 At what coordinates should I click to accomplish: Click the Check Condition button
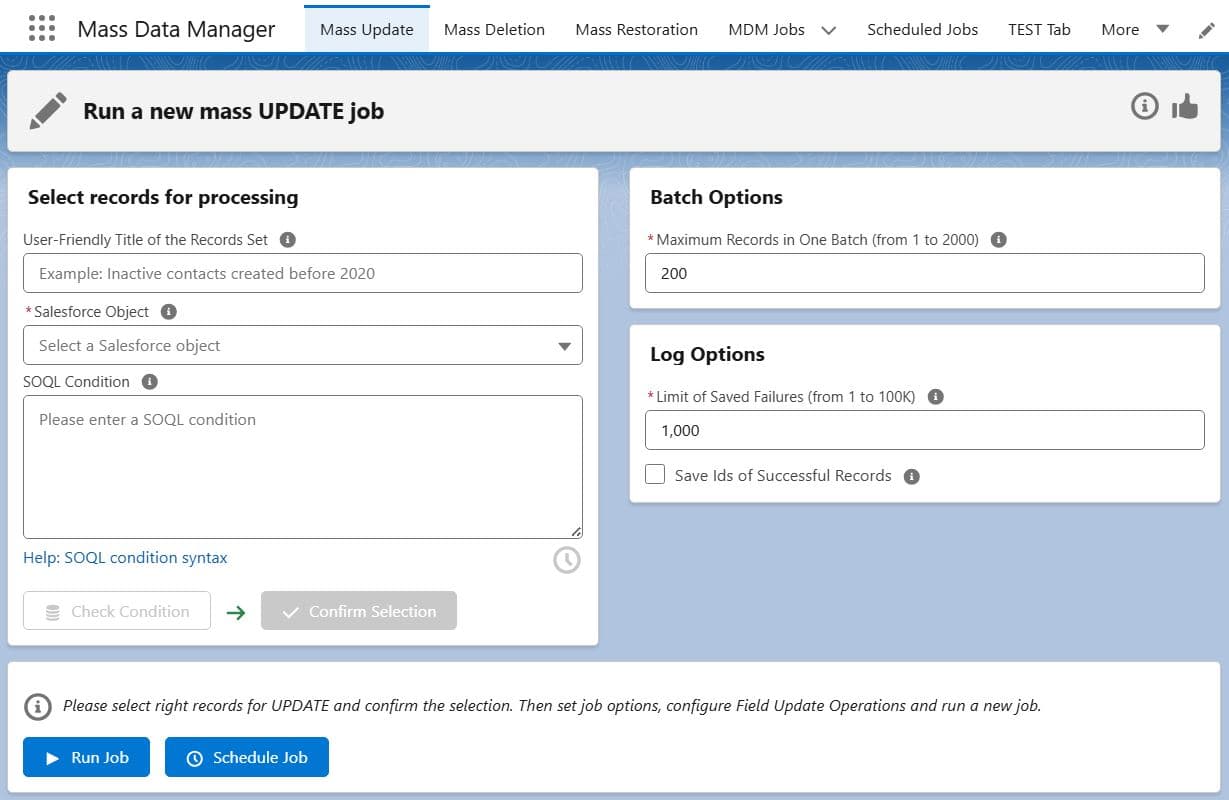(x=117, y=611)
